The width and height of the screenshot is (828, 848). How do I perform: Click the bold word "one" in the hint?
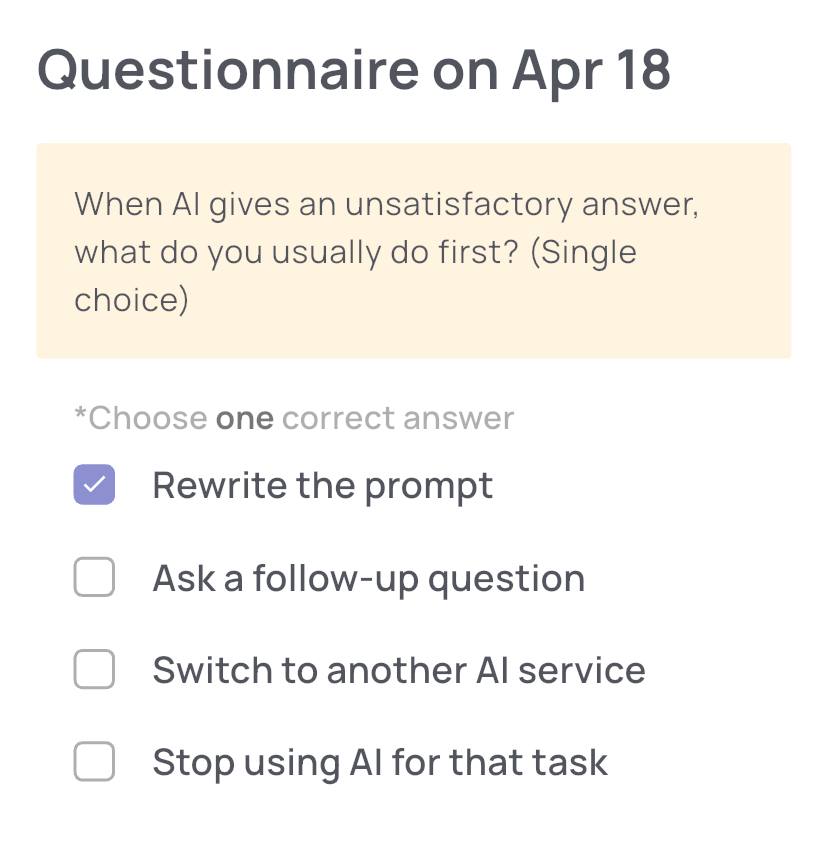(244, 418)
